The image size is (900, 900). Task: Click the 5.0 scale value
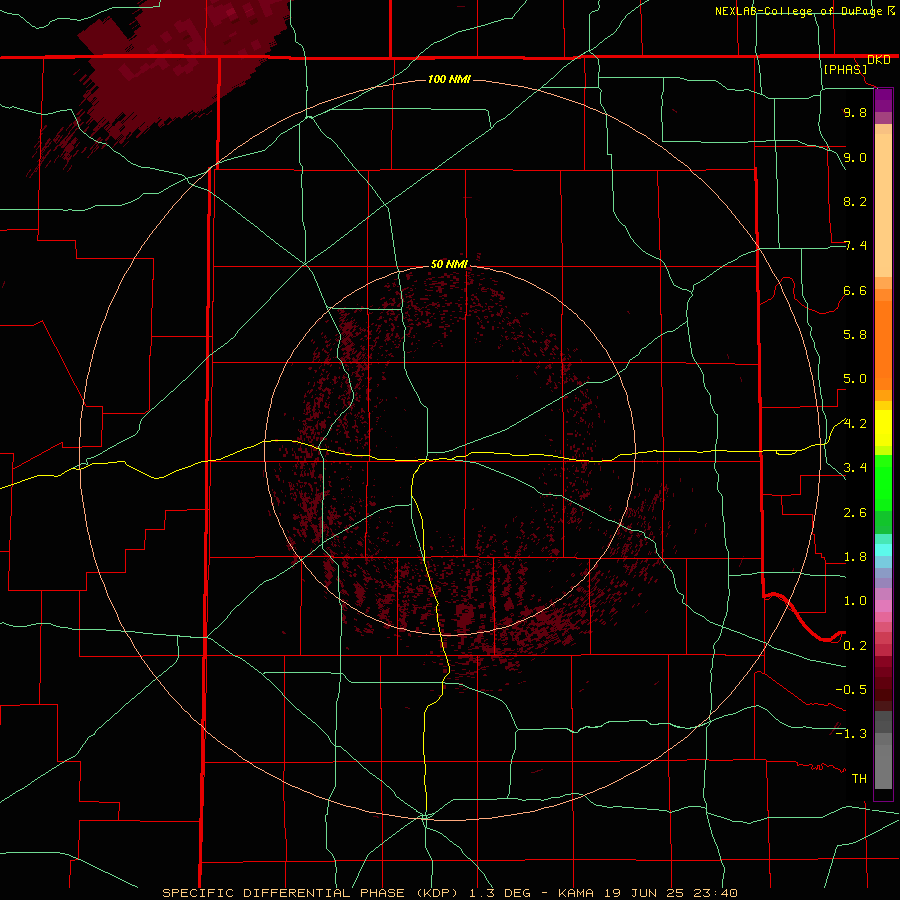(x=855, y=379)
